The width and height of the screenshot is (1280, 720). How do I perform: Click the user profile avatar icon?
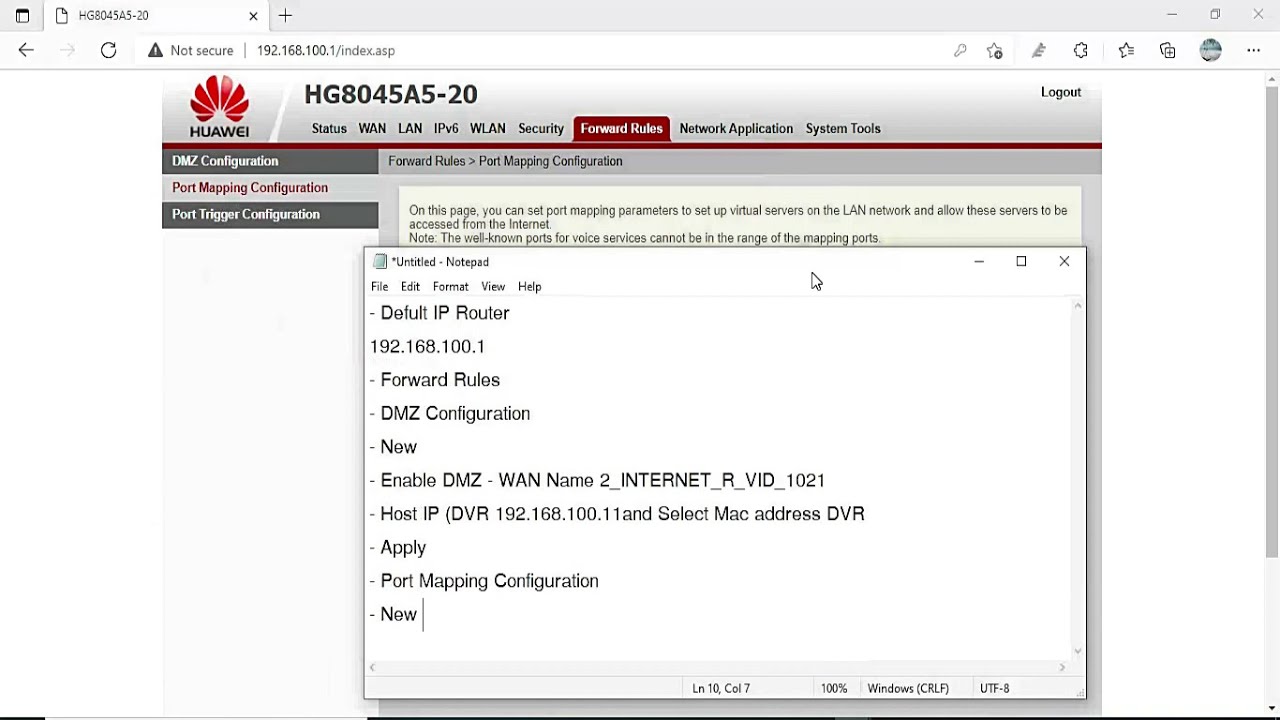pyautogui.click(x=1211, y=50)
